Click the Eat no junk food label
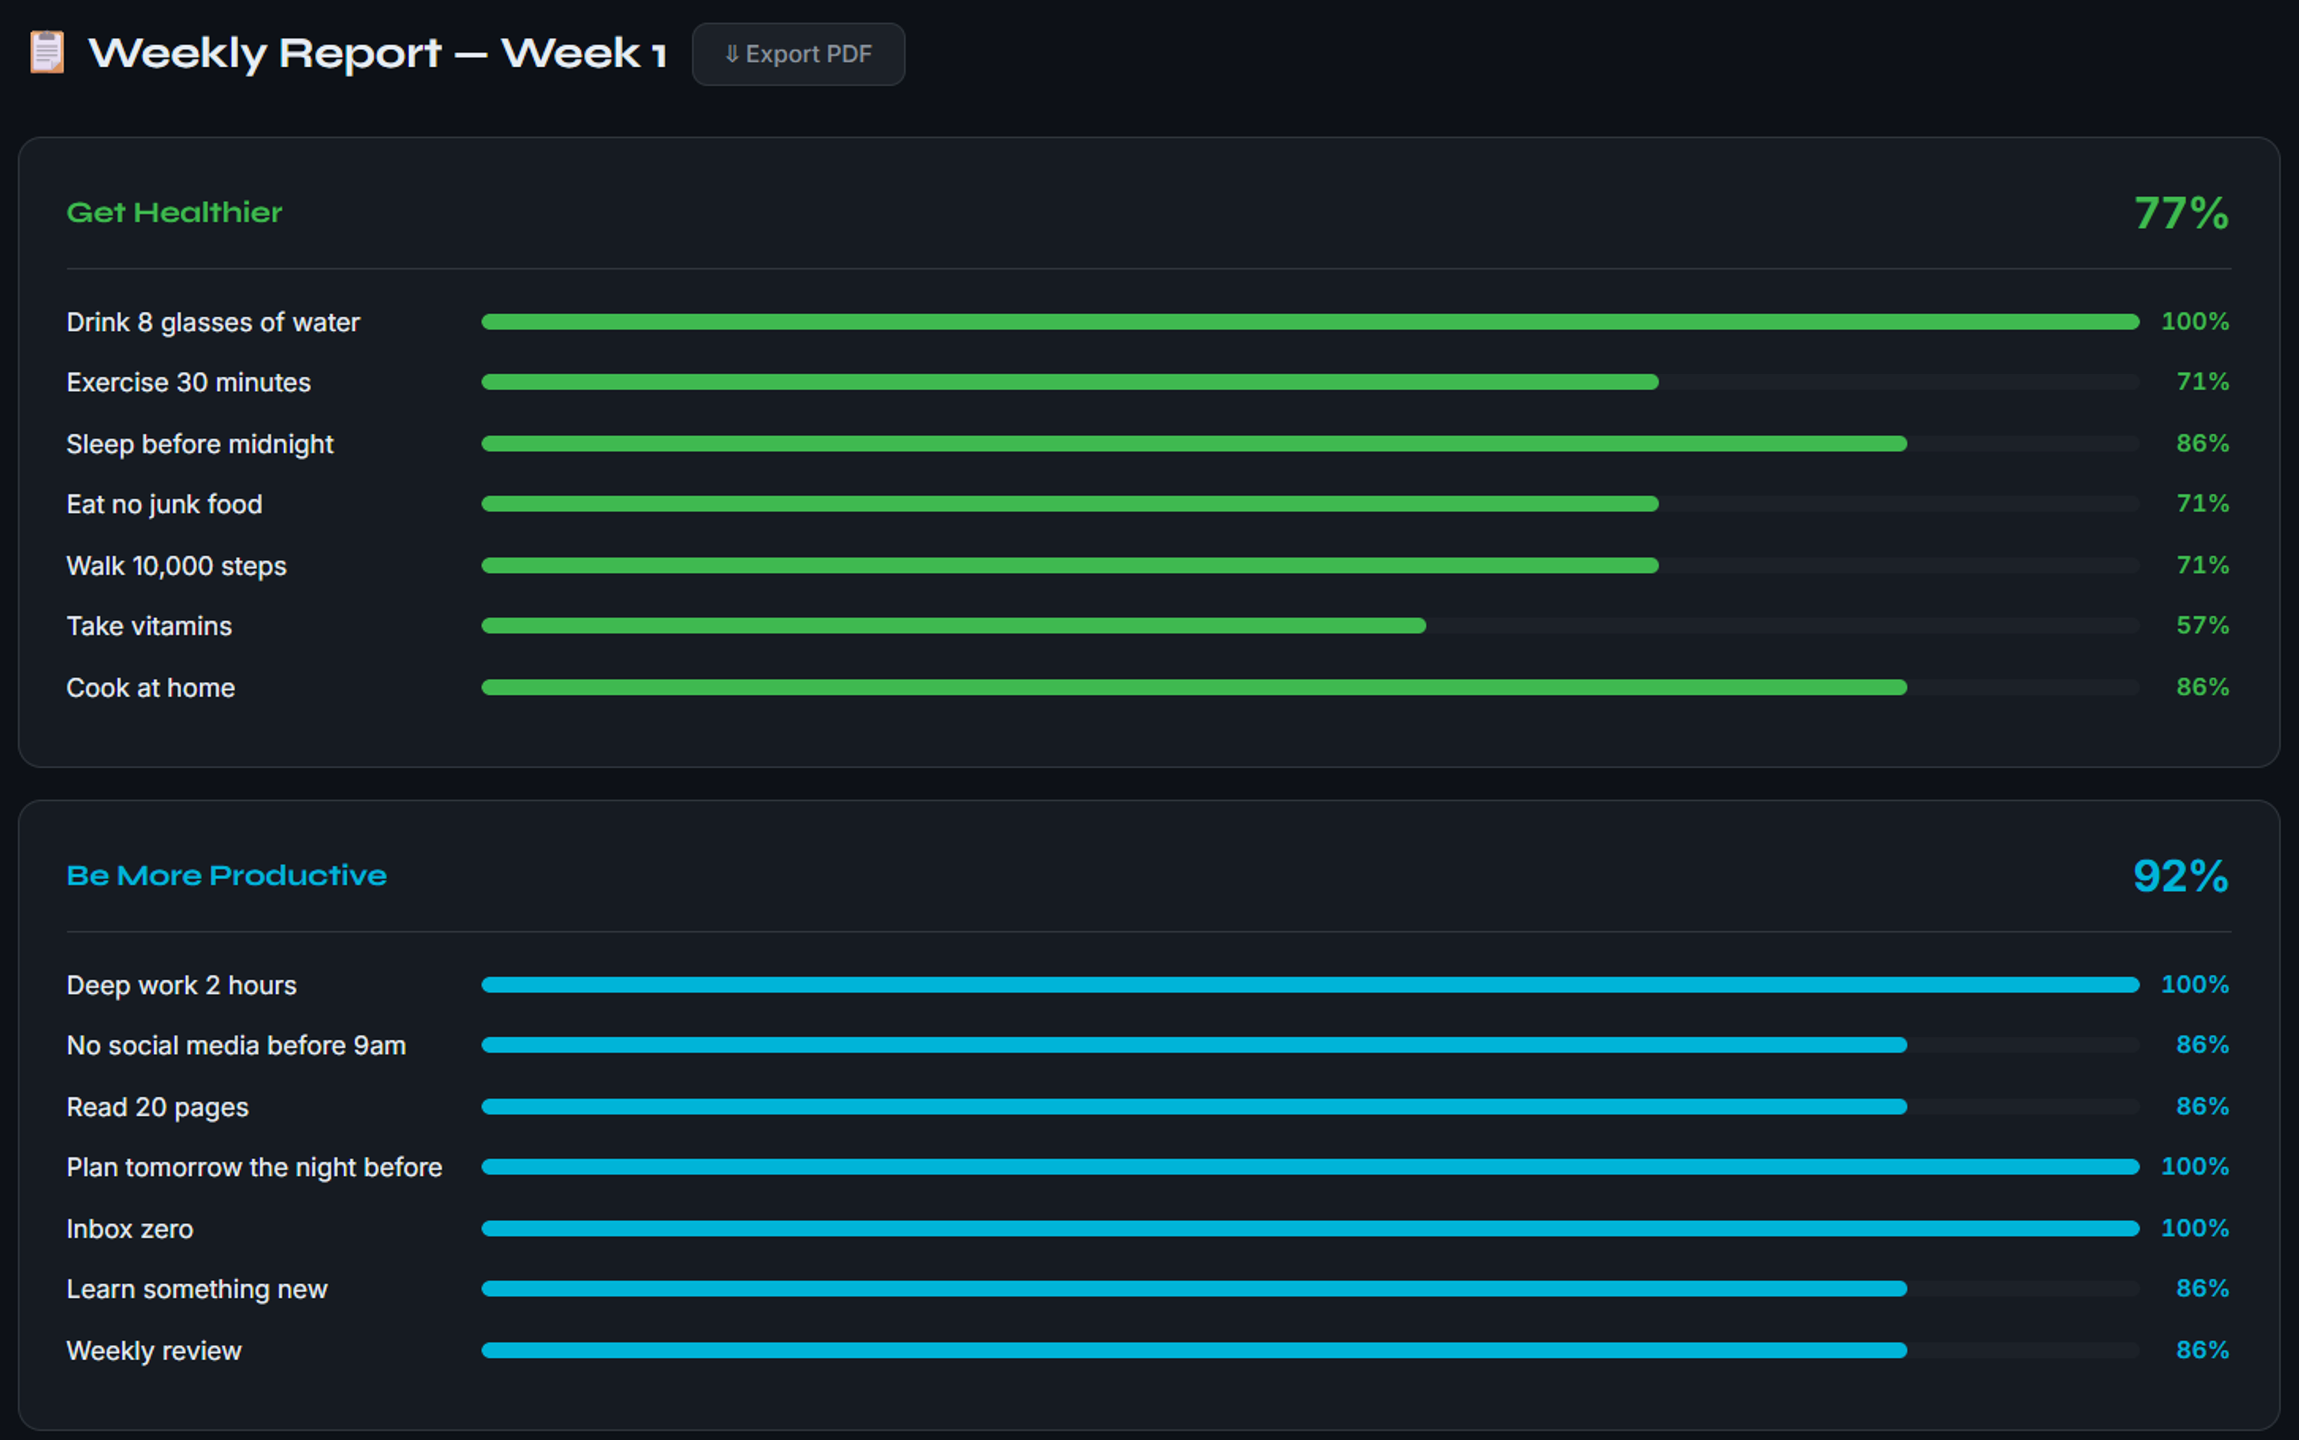 tap(164, 505)
